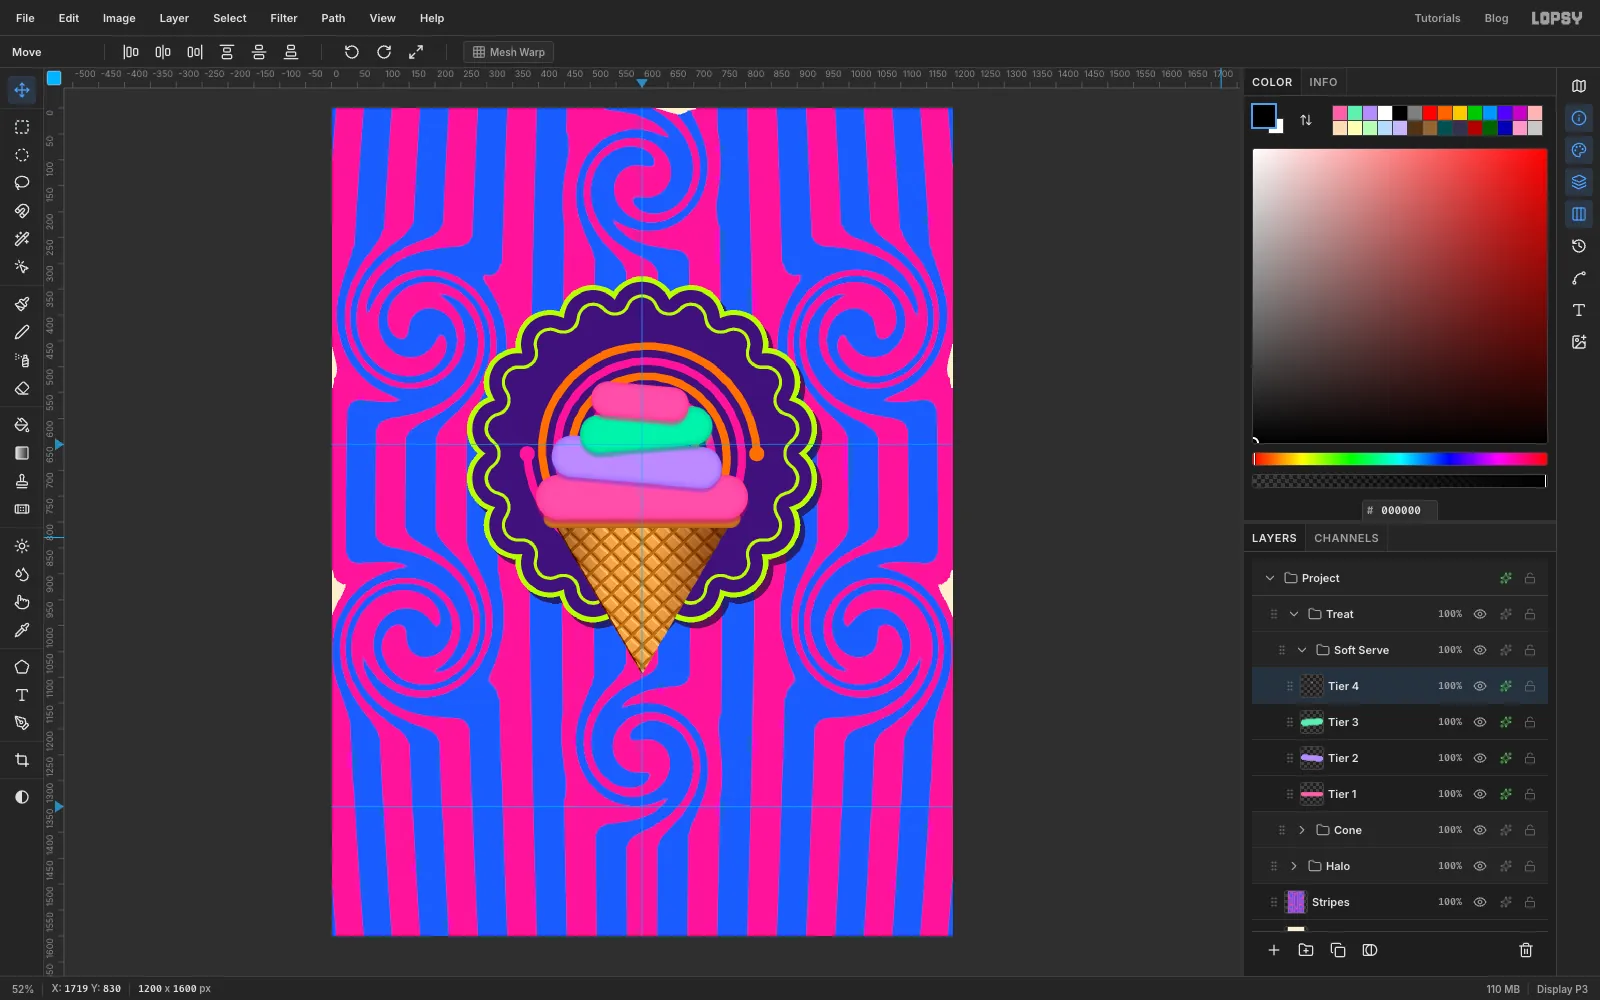Toggle visibility of the Stripes layer

[1480, 902]
